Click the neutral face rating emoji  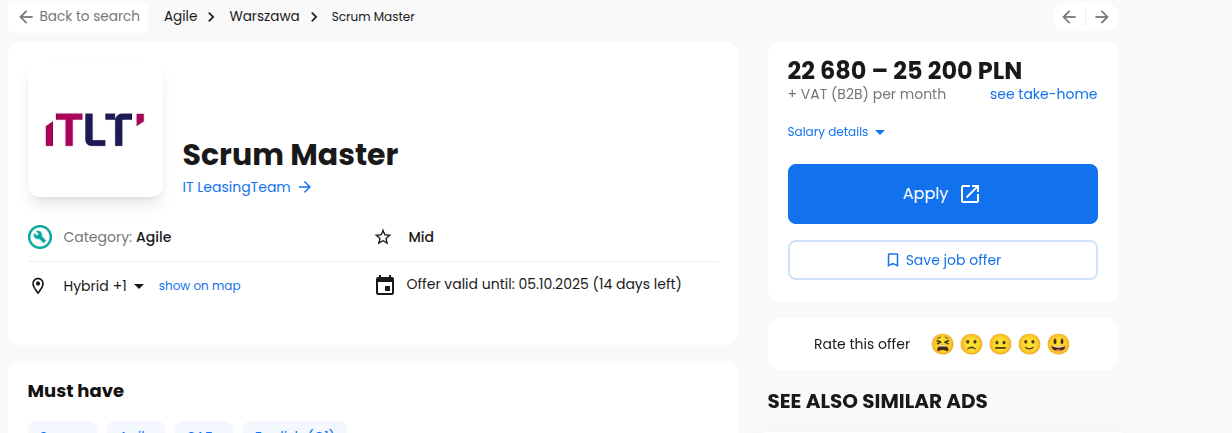pos(1000,344)
